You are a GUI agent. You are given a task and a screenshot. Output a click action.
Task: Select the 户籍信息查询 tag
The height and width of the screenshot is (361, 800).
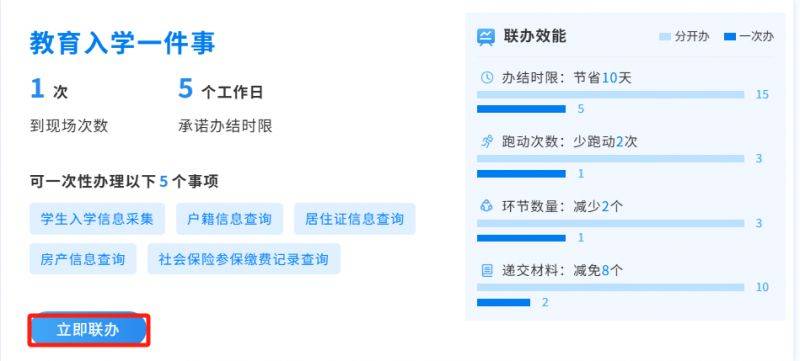point(230,219)
